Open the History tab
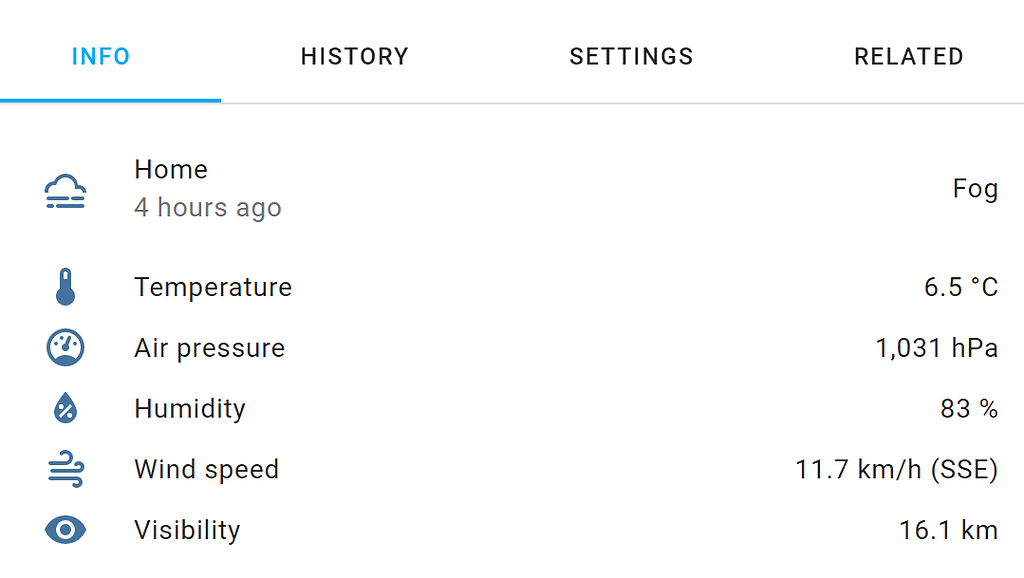This screenshot has height=578, width=1024. pos(355,56)
